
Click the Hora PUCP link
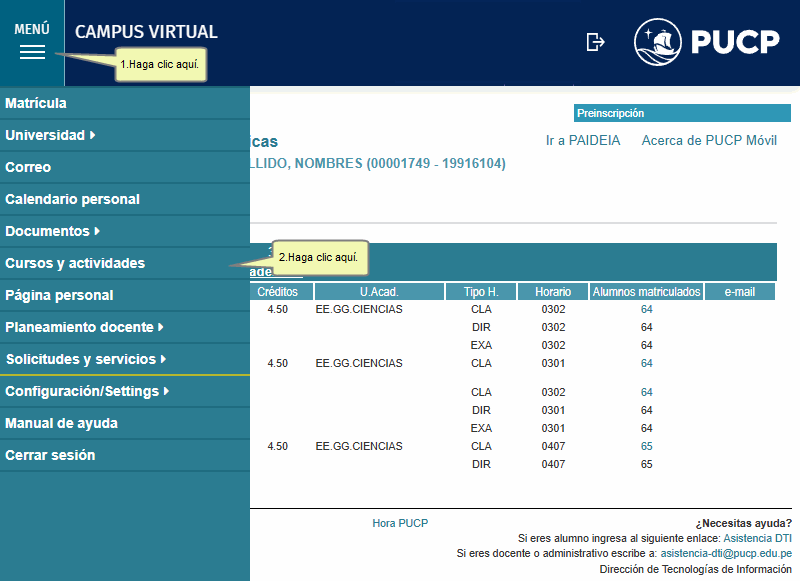tap(400, 523)
